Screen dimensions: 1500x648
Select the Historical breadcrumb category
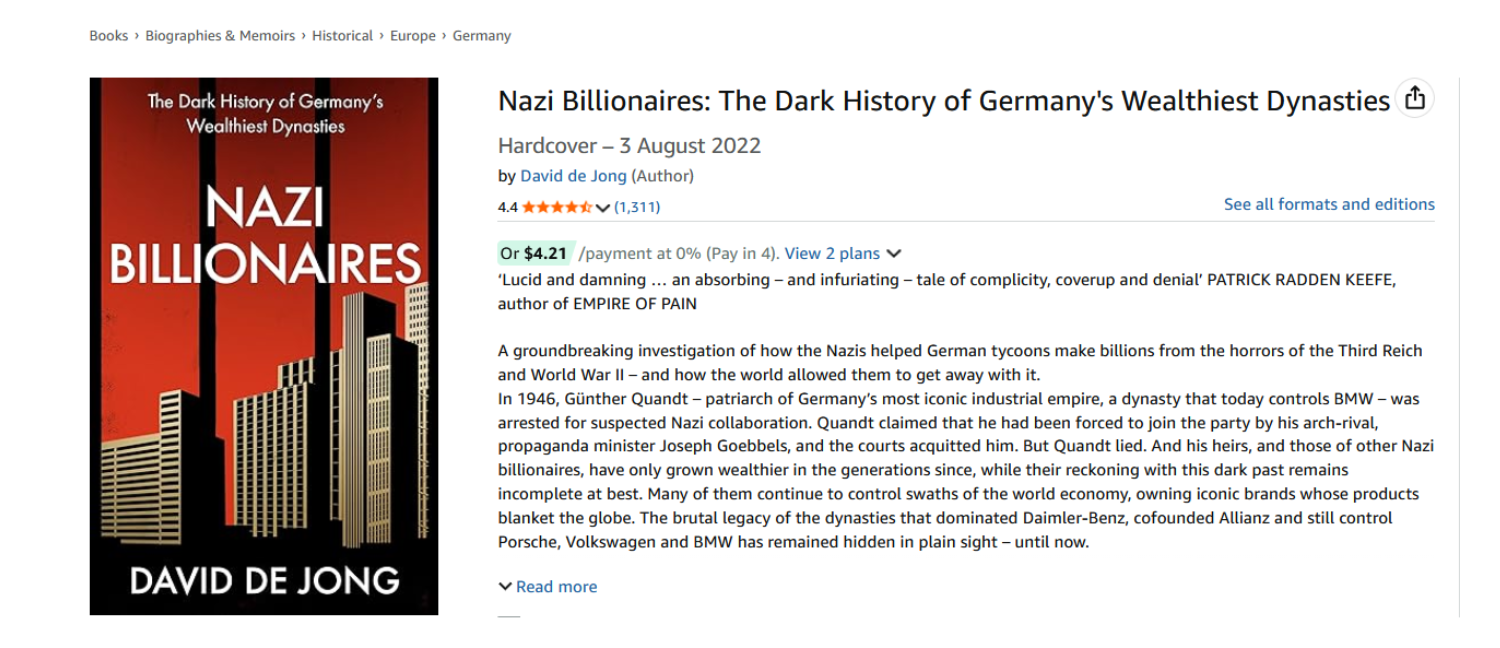tap(342, 36)
